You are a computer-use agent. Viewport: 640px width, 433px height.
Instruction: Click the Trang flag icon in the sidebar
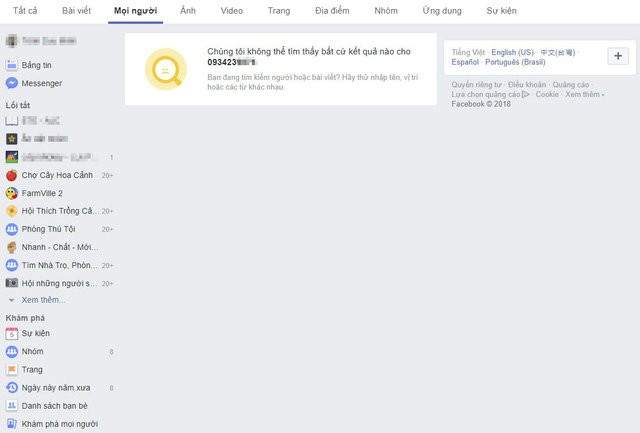pos(11,369)
